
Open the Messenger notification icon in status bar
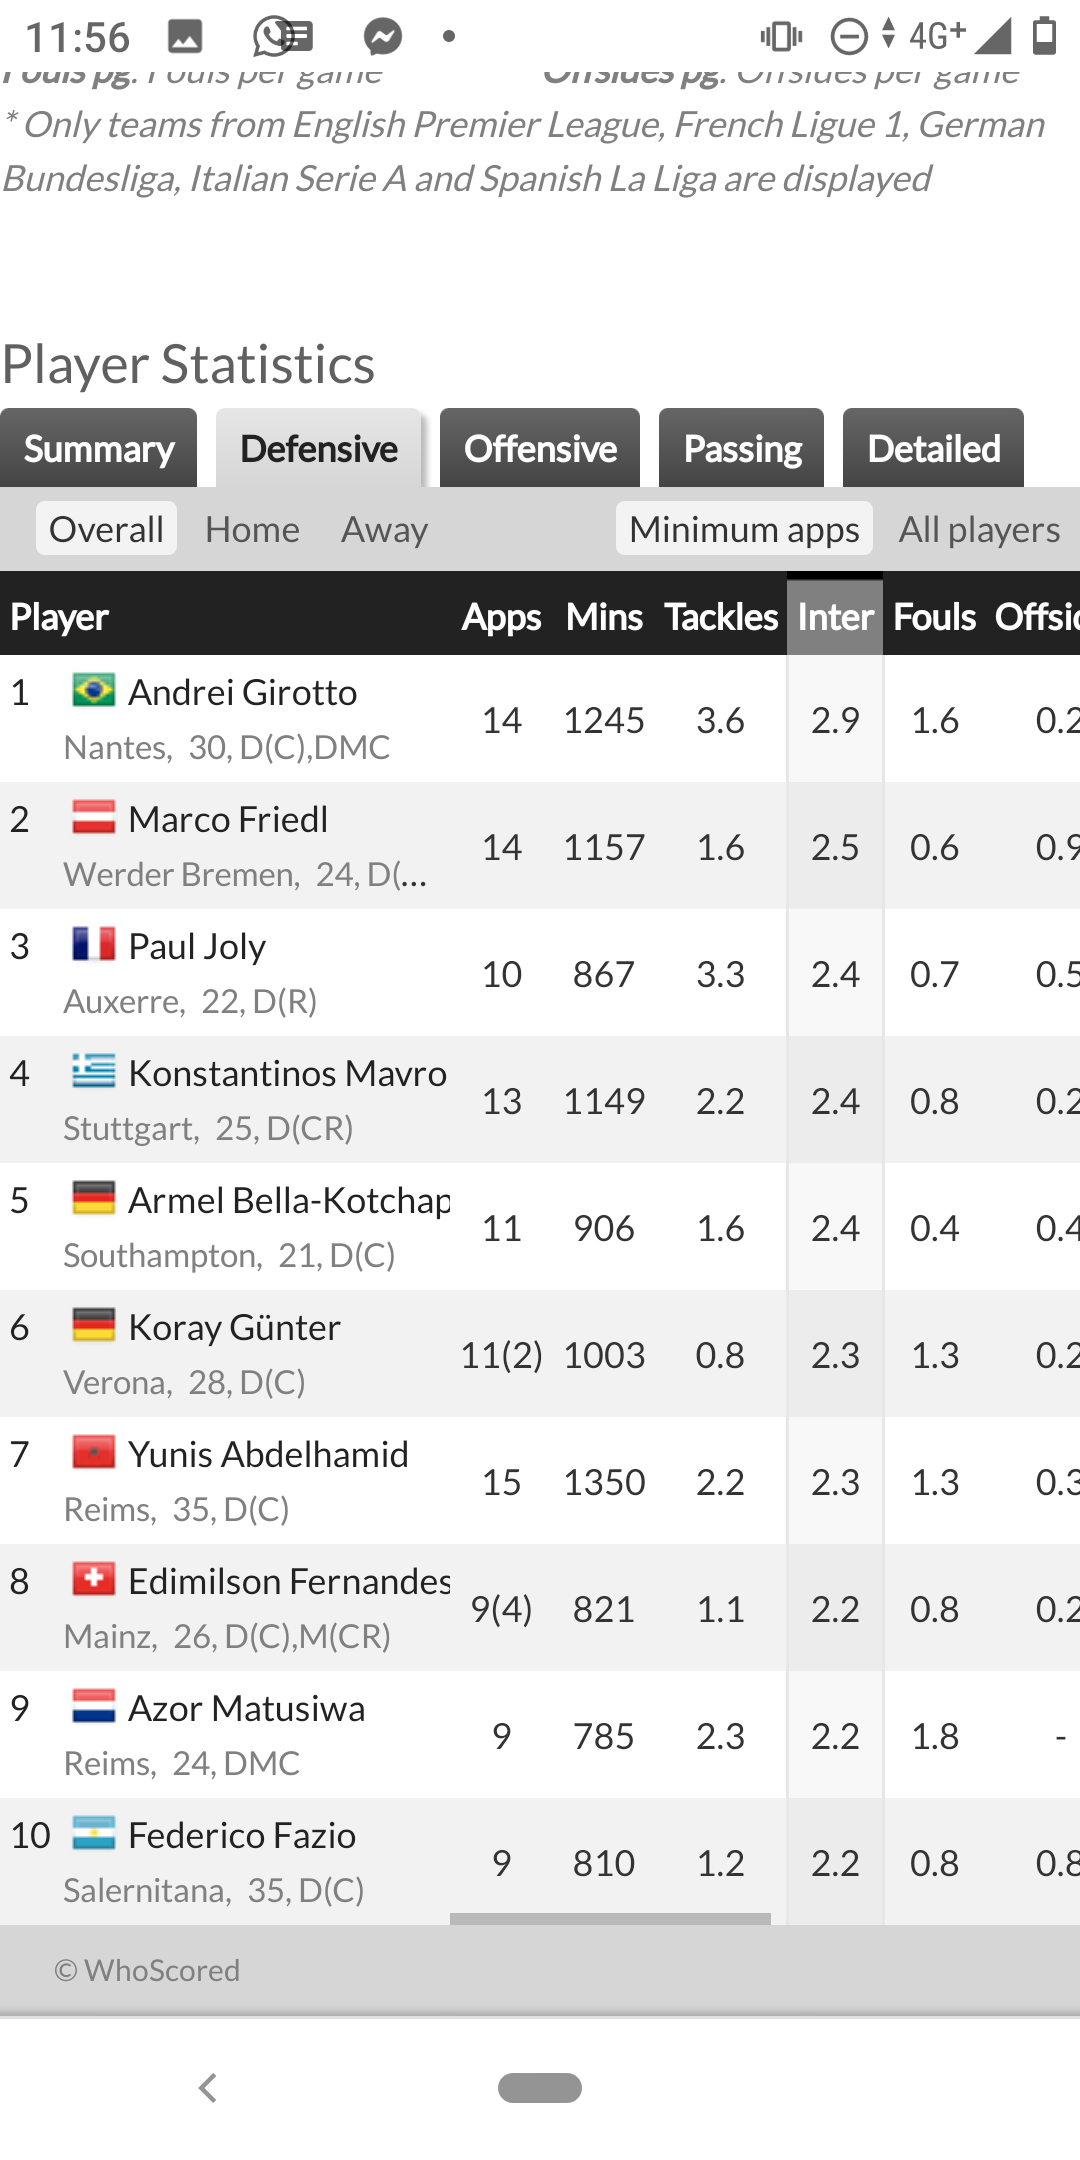tap(382, 37)
